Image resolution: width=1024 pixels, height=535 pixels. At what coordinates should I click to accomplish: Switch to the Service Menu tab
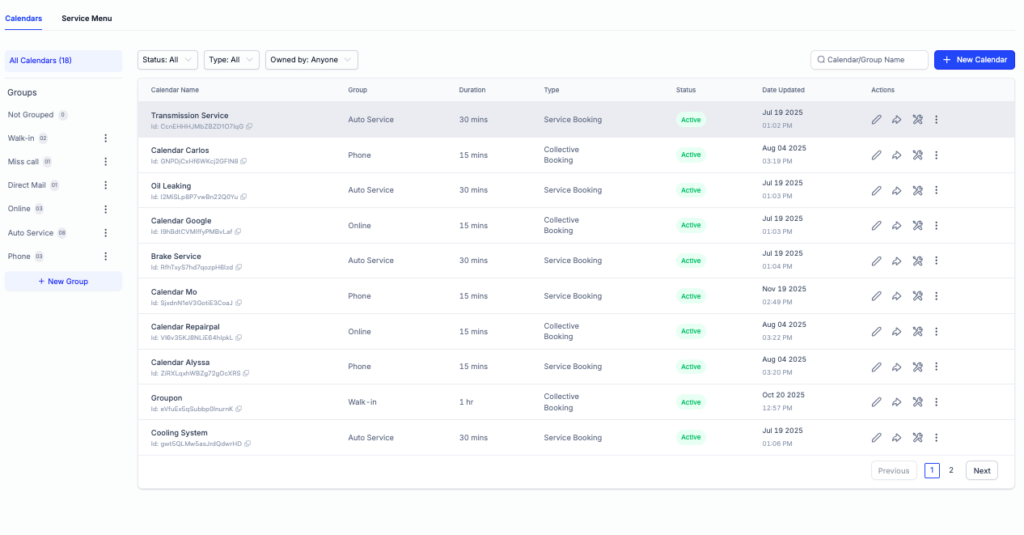(x=87, y=19)
